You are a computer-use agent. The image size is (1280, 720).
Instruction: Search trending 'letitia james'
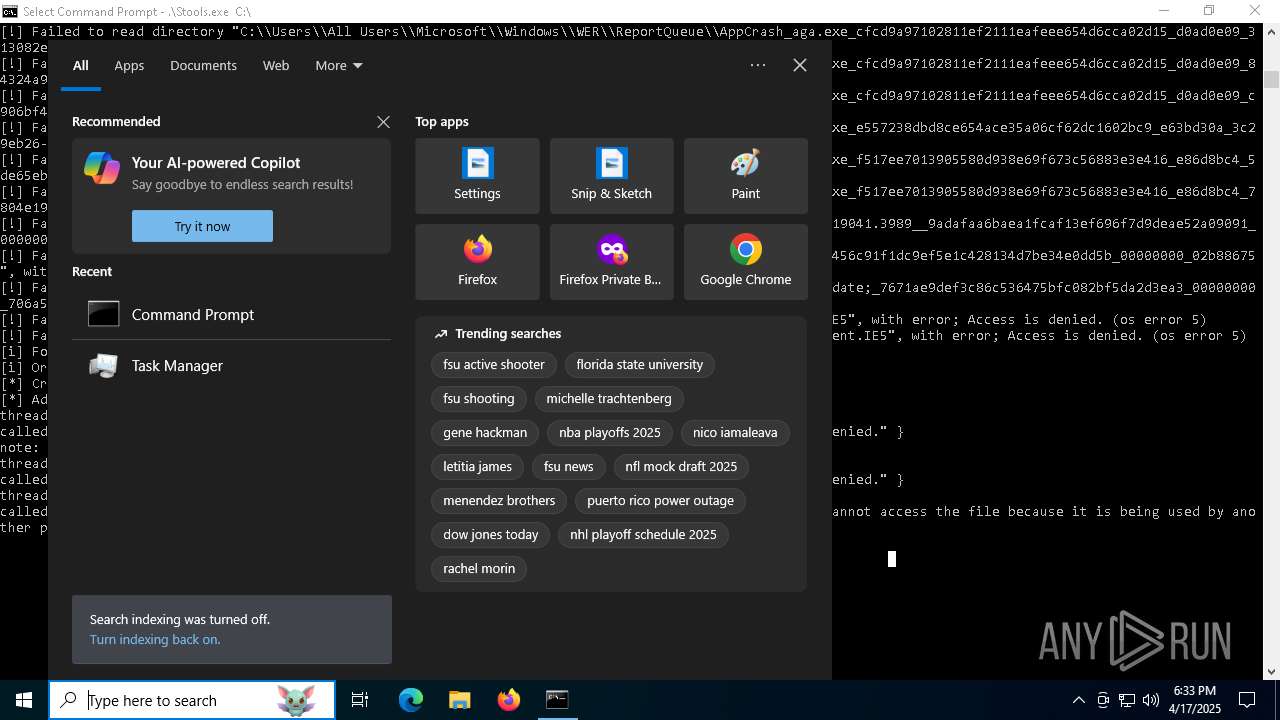click(x=477, y=467)
